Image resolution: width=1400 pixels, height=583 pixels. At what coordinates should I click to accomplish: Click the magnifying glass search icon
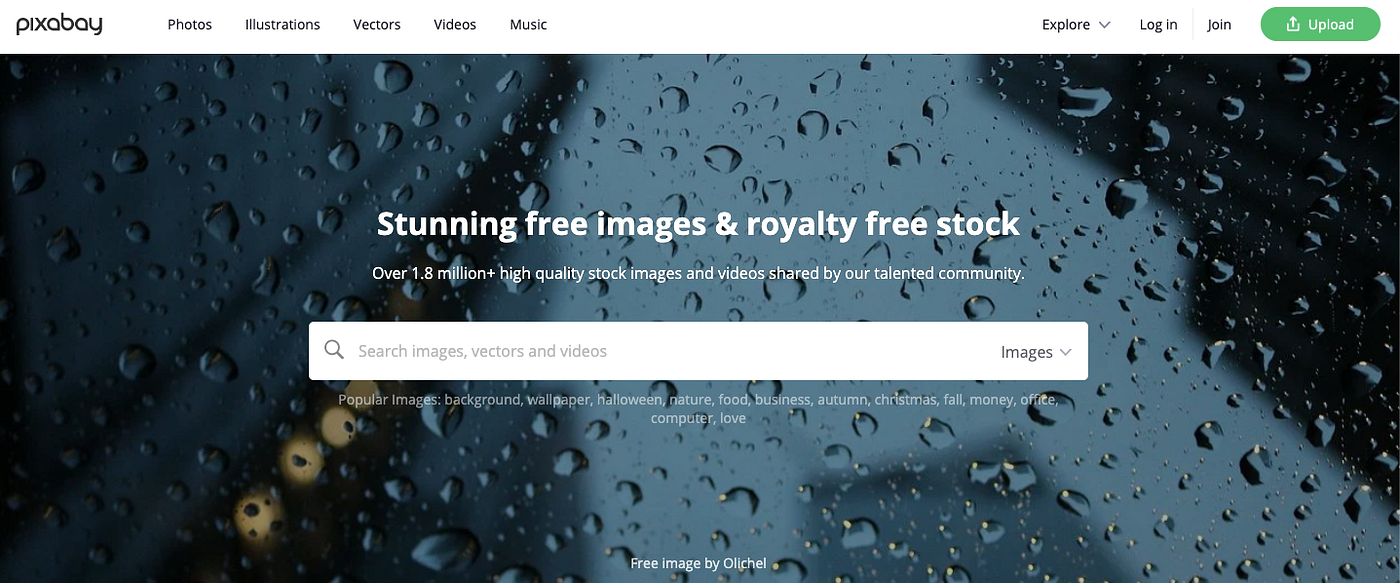coord(334,350)
